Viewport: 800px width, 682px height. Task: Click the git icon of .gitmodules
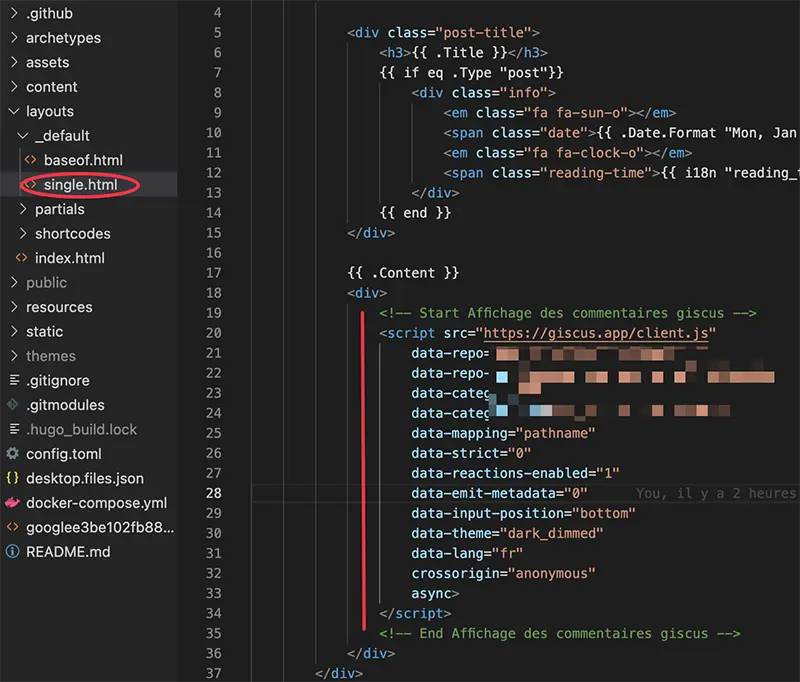pos(13,405)
